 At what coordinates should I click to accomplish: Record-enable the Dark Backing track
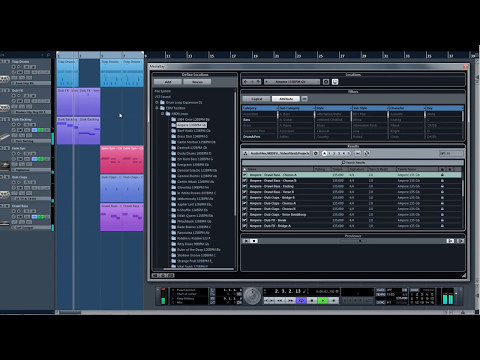pos(14,125)
